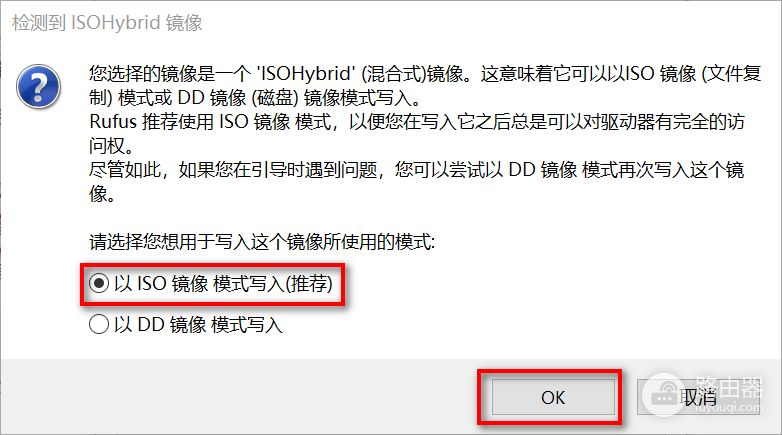Click the final 像。 line of the message

(103, 194)
